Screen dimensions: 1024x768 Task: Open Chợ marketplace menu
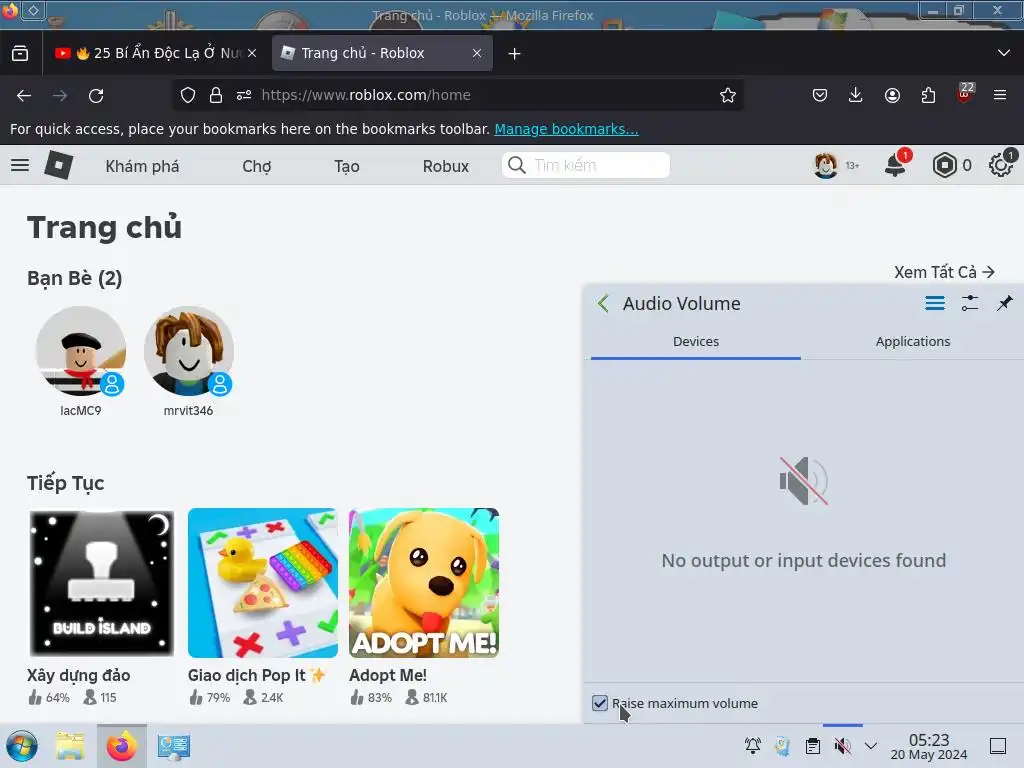pos(257,167)
